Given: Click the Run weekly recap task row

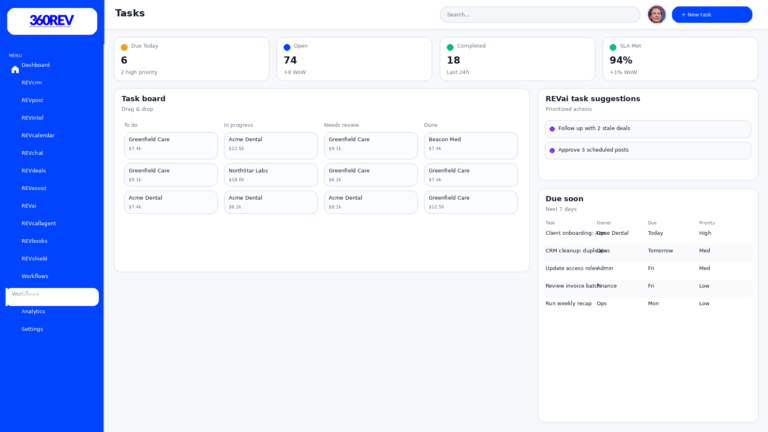Looking at the screenshot, I should coord(646,303).
